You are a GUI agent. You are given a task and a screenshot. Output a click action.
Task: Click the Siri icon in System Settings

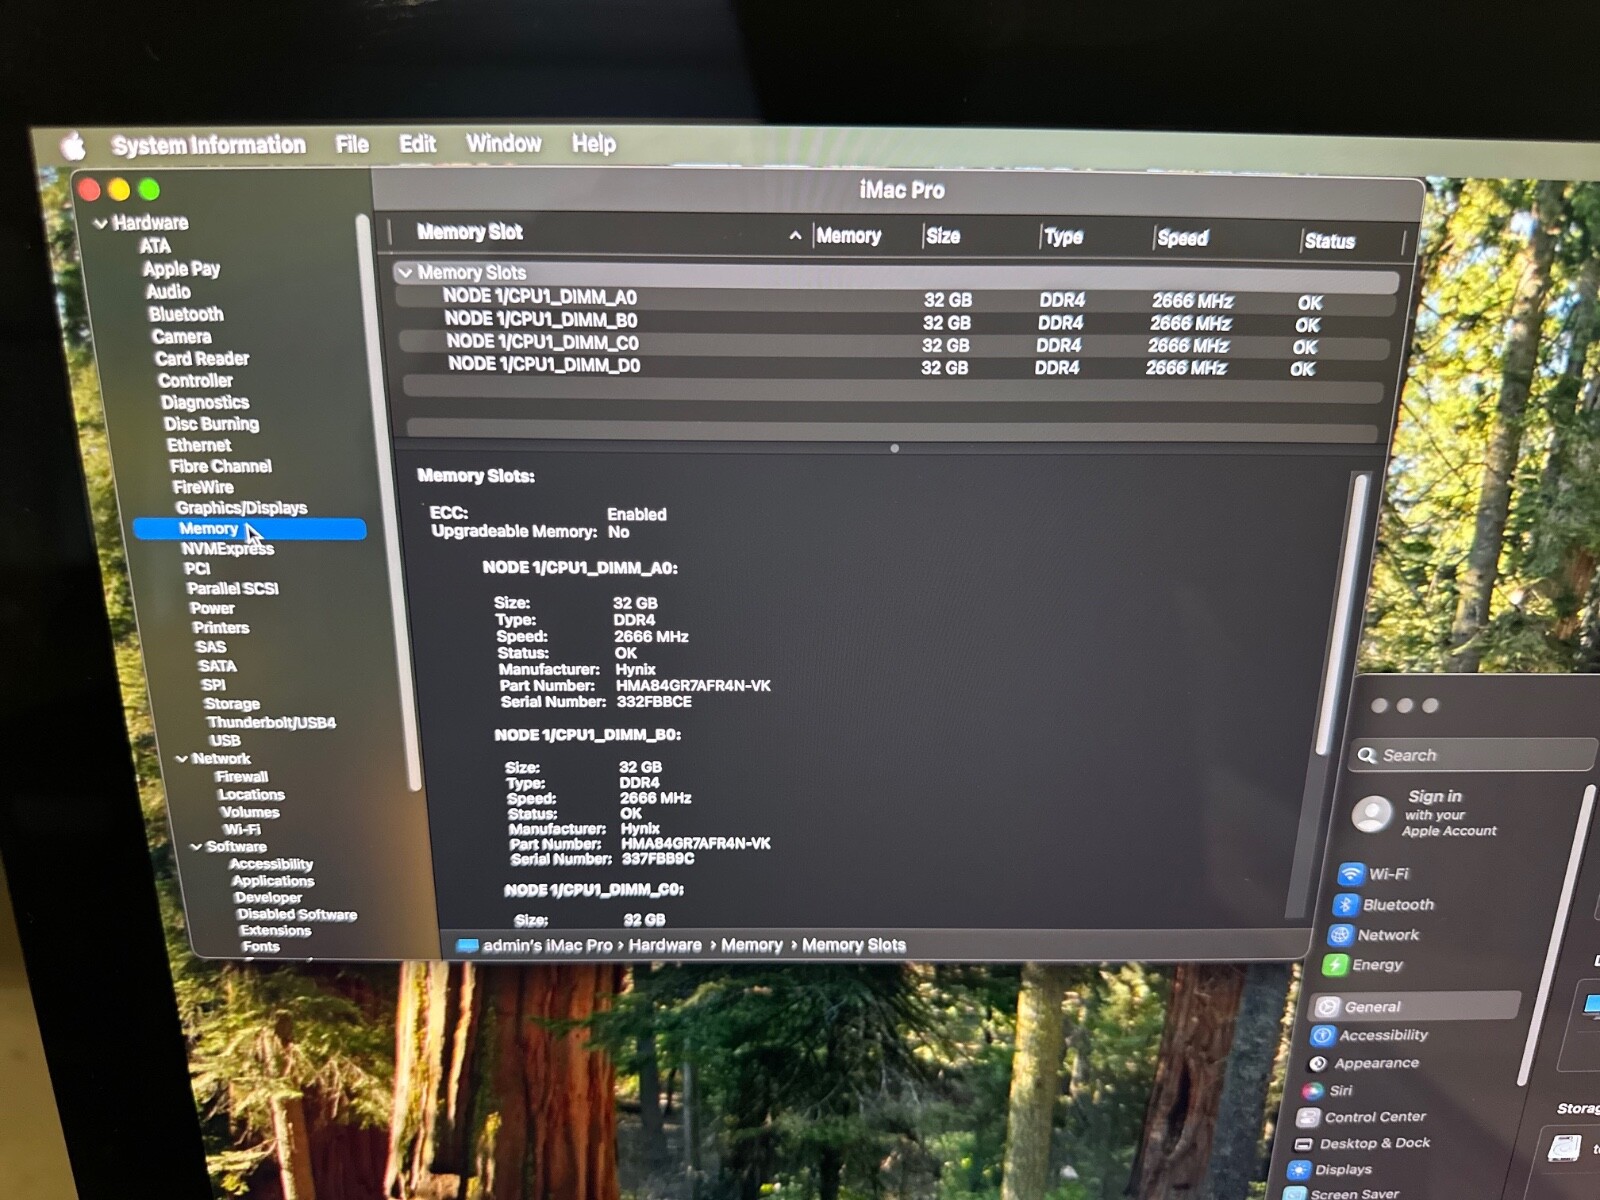[1312, 1090]
